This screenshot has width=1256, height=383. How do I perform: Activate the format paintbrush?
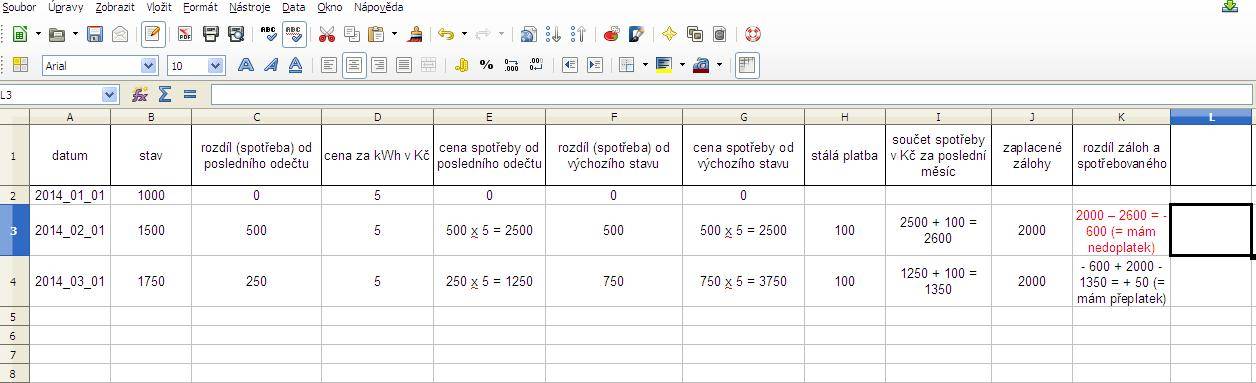pos(415,34)
